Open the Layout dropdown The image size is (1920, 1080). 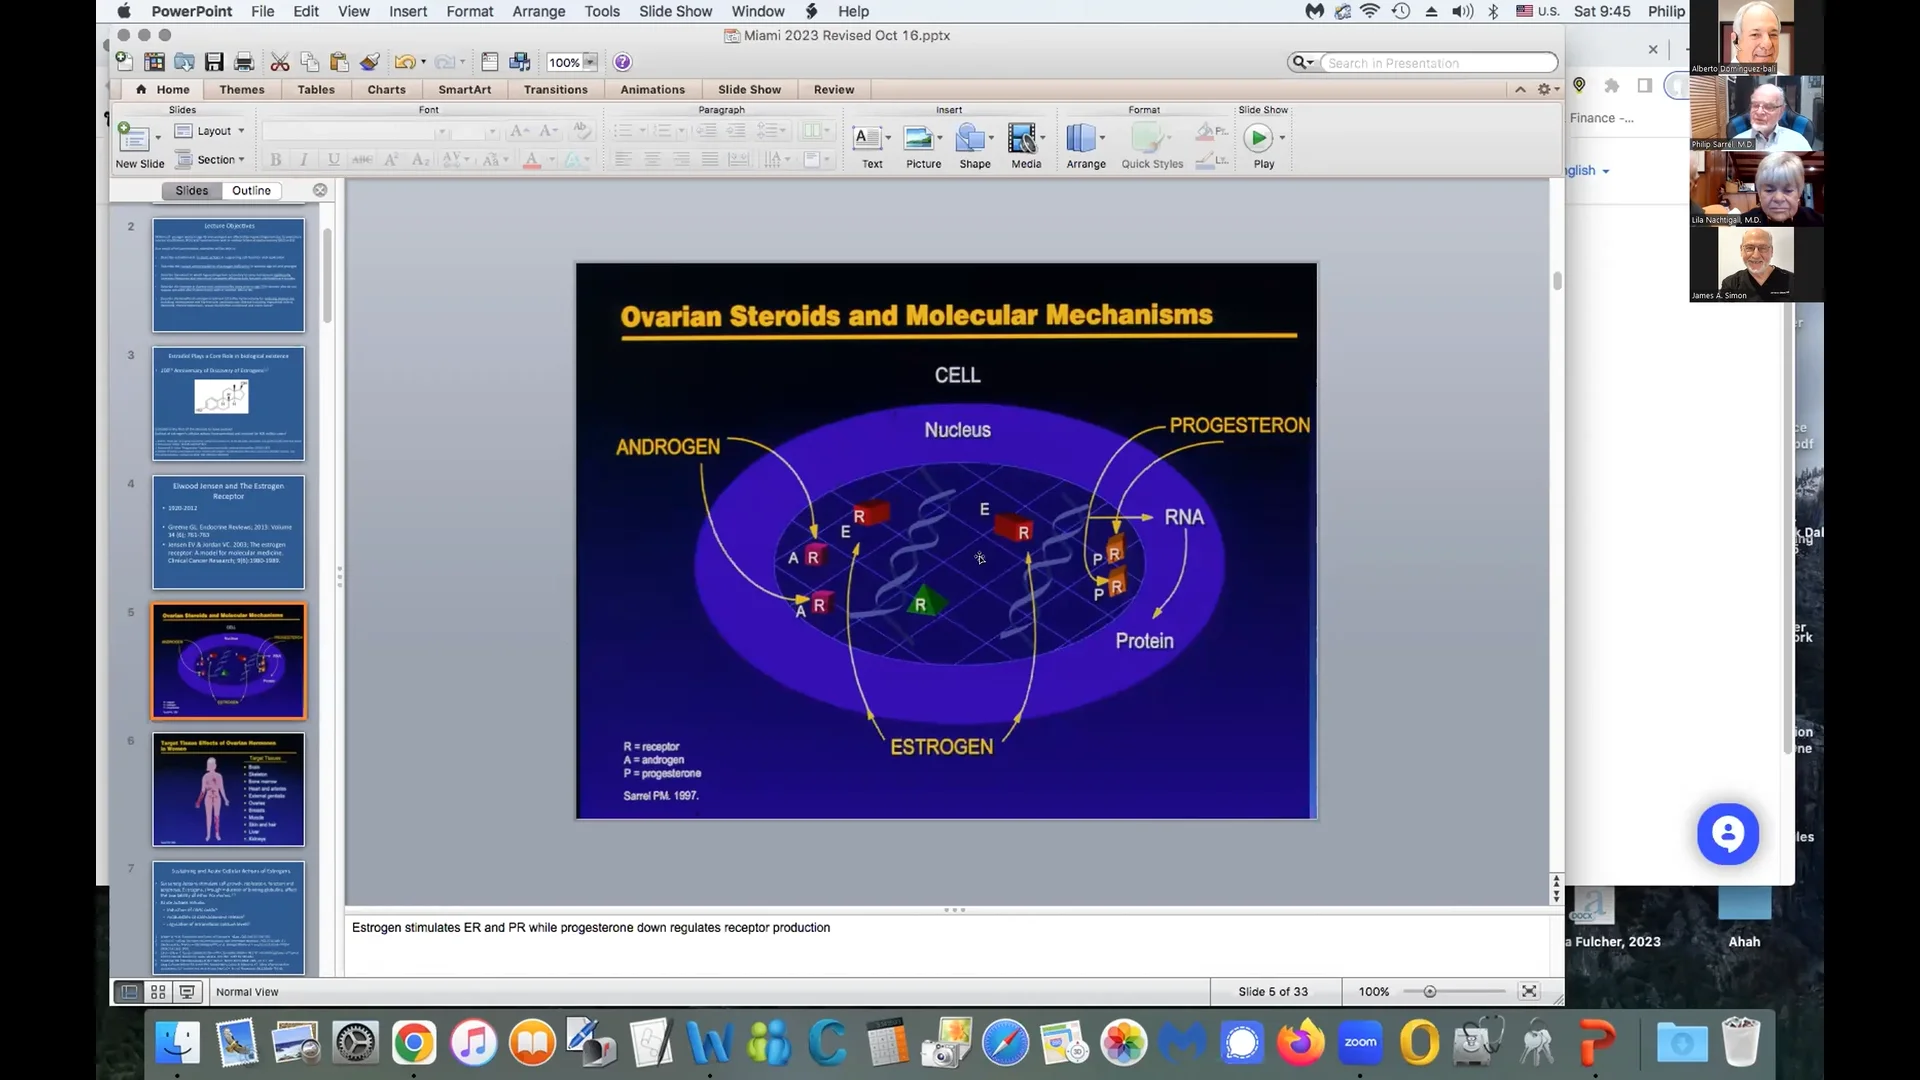click(210, 131)
